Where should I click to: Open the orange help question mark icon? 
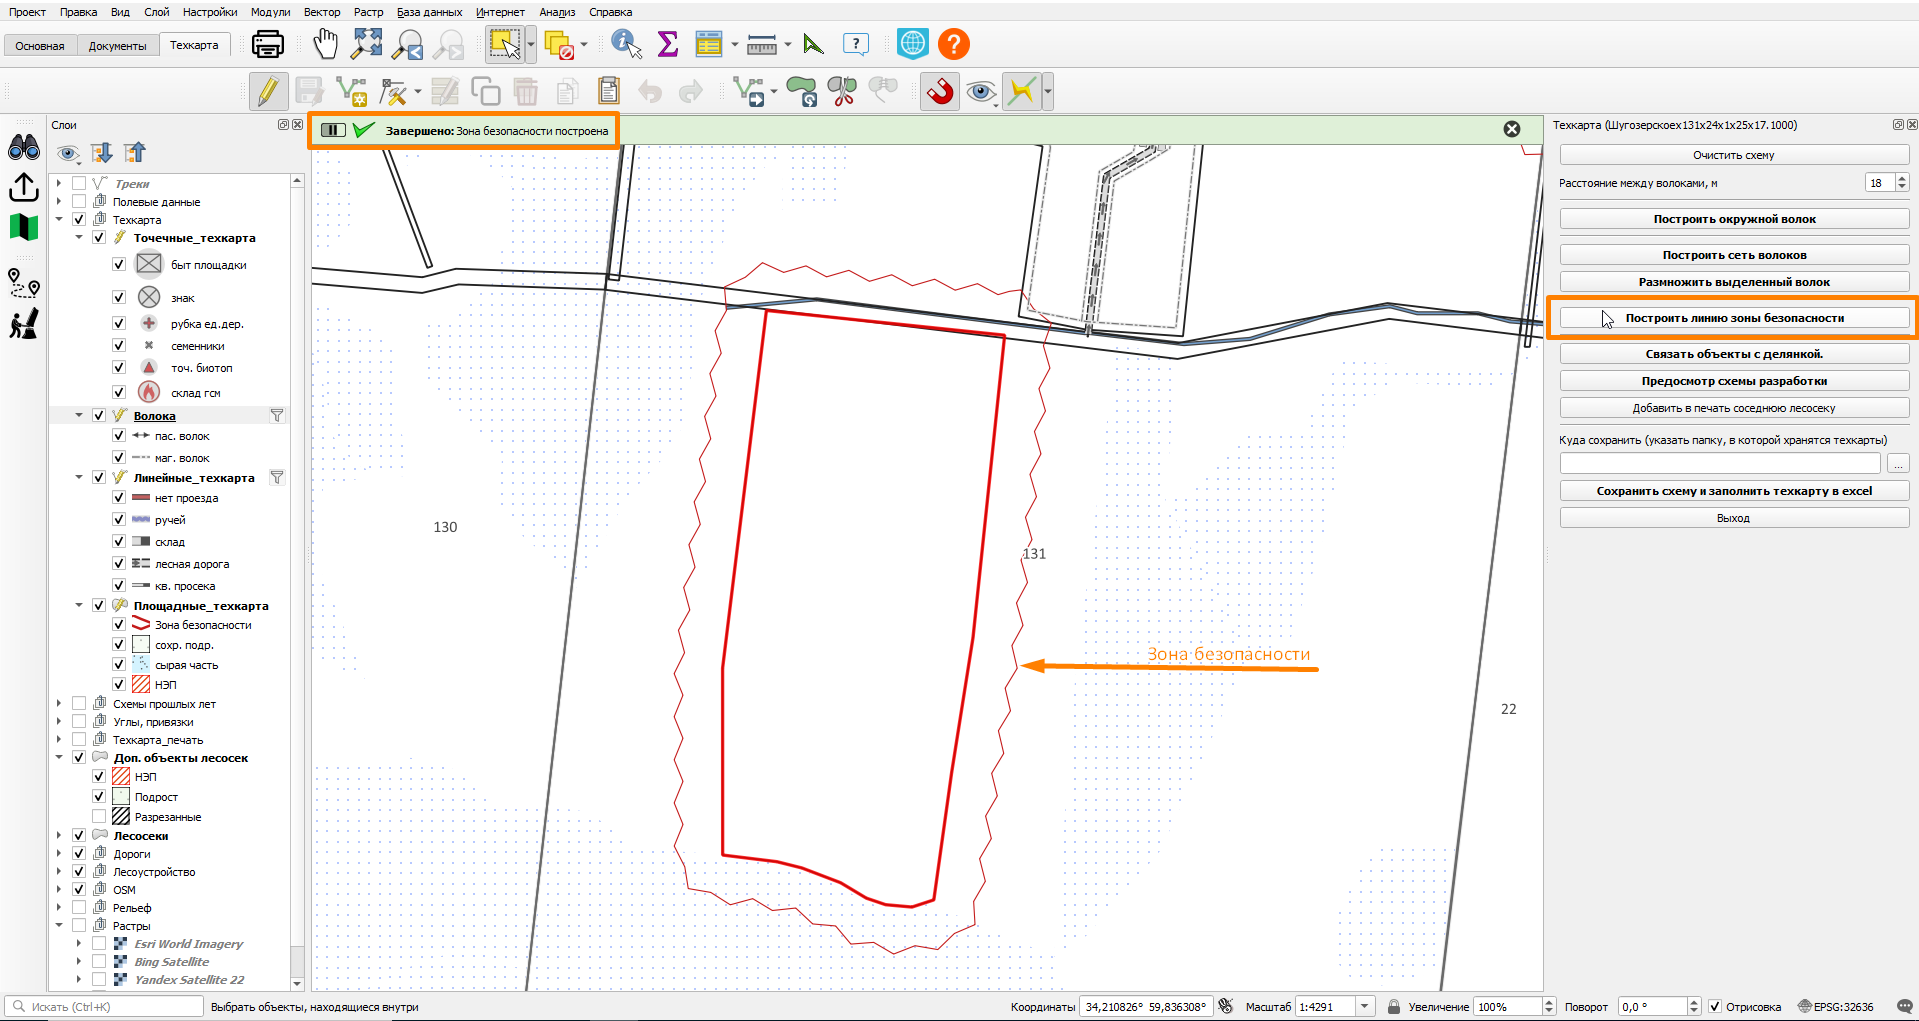point(954,44)
